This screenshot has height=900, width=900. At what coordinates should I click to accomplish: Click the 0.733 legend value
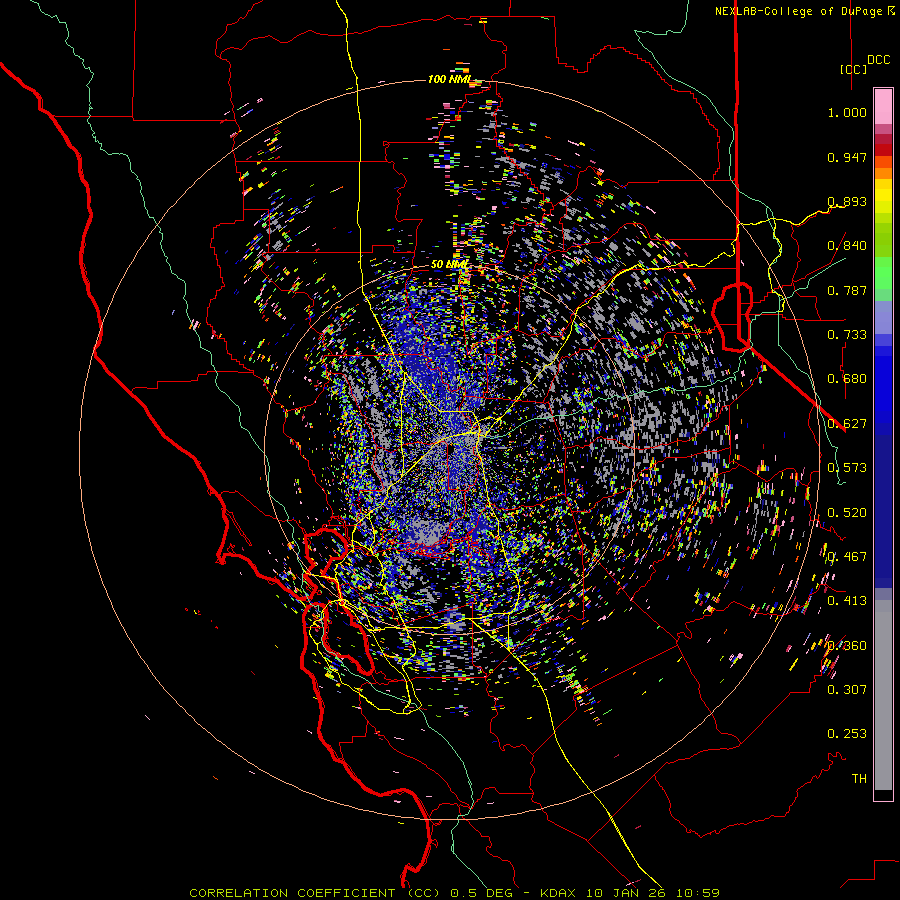[x=847, y=335]
